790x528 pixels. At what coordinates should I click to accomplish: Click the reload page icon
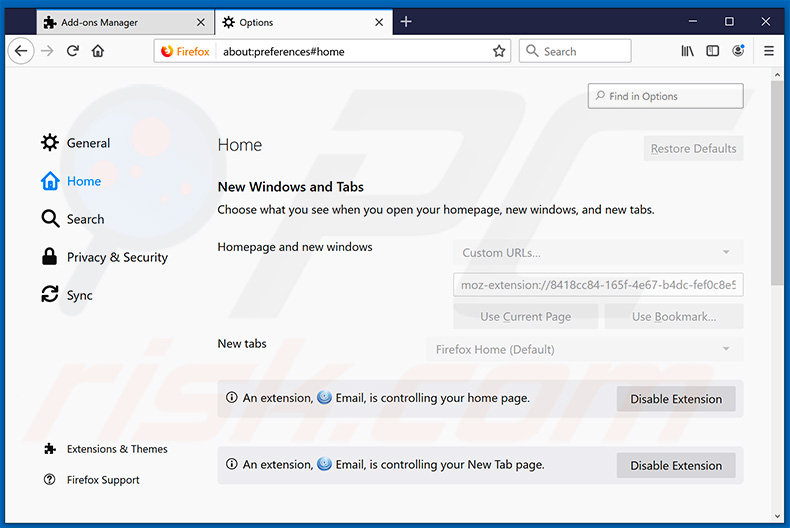72,51
